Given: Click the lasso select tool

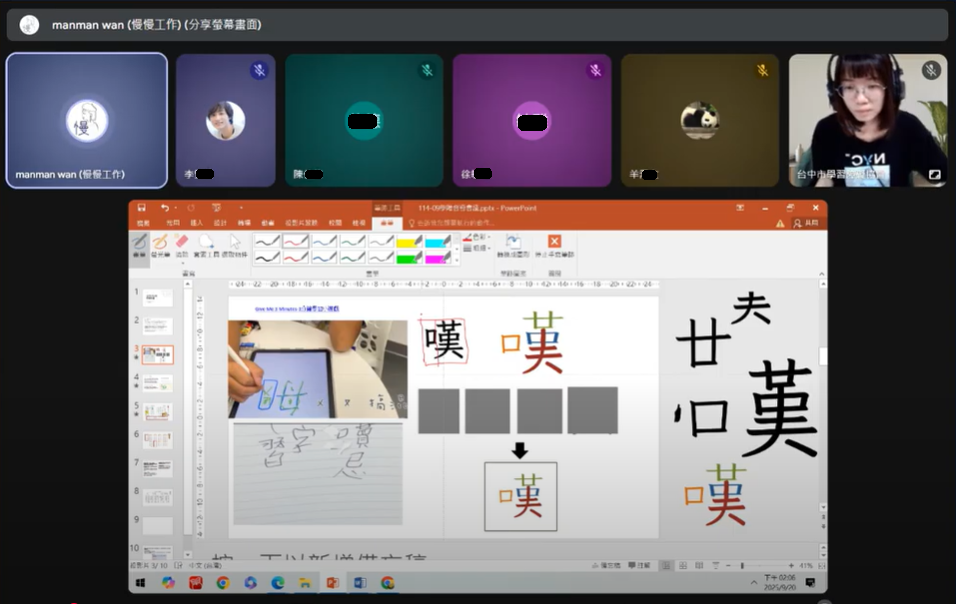Looking at the screenshot, I should (x=207, y=242).
